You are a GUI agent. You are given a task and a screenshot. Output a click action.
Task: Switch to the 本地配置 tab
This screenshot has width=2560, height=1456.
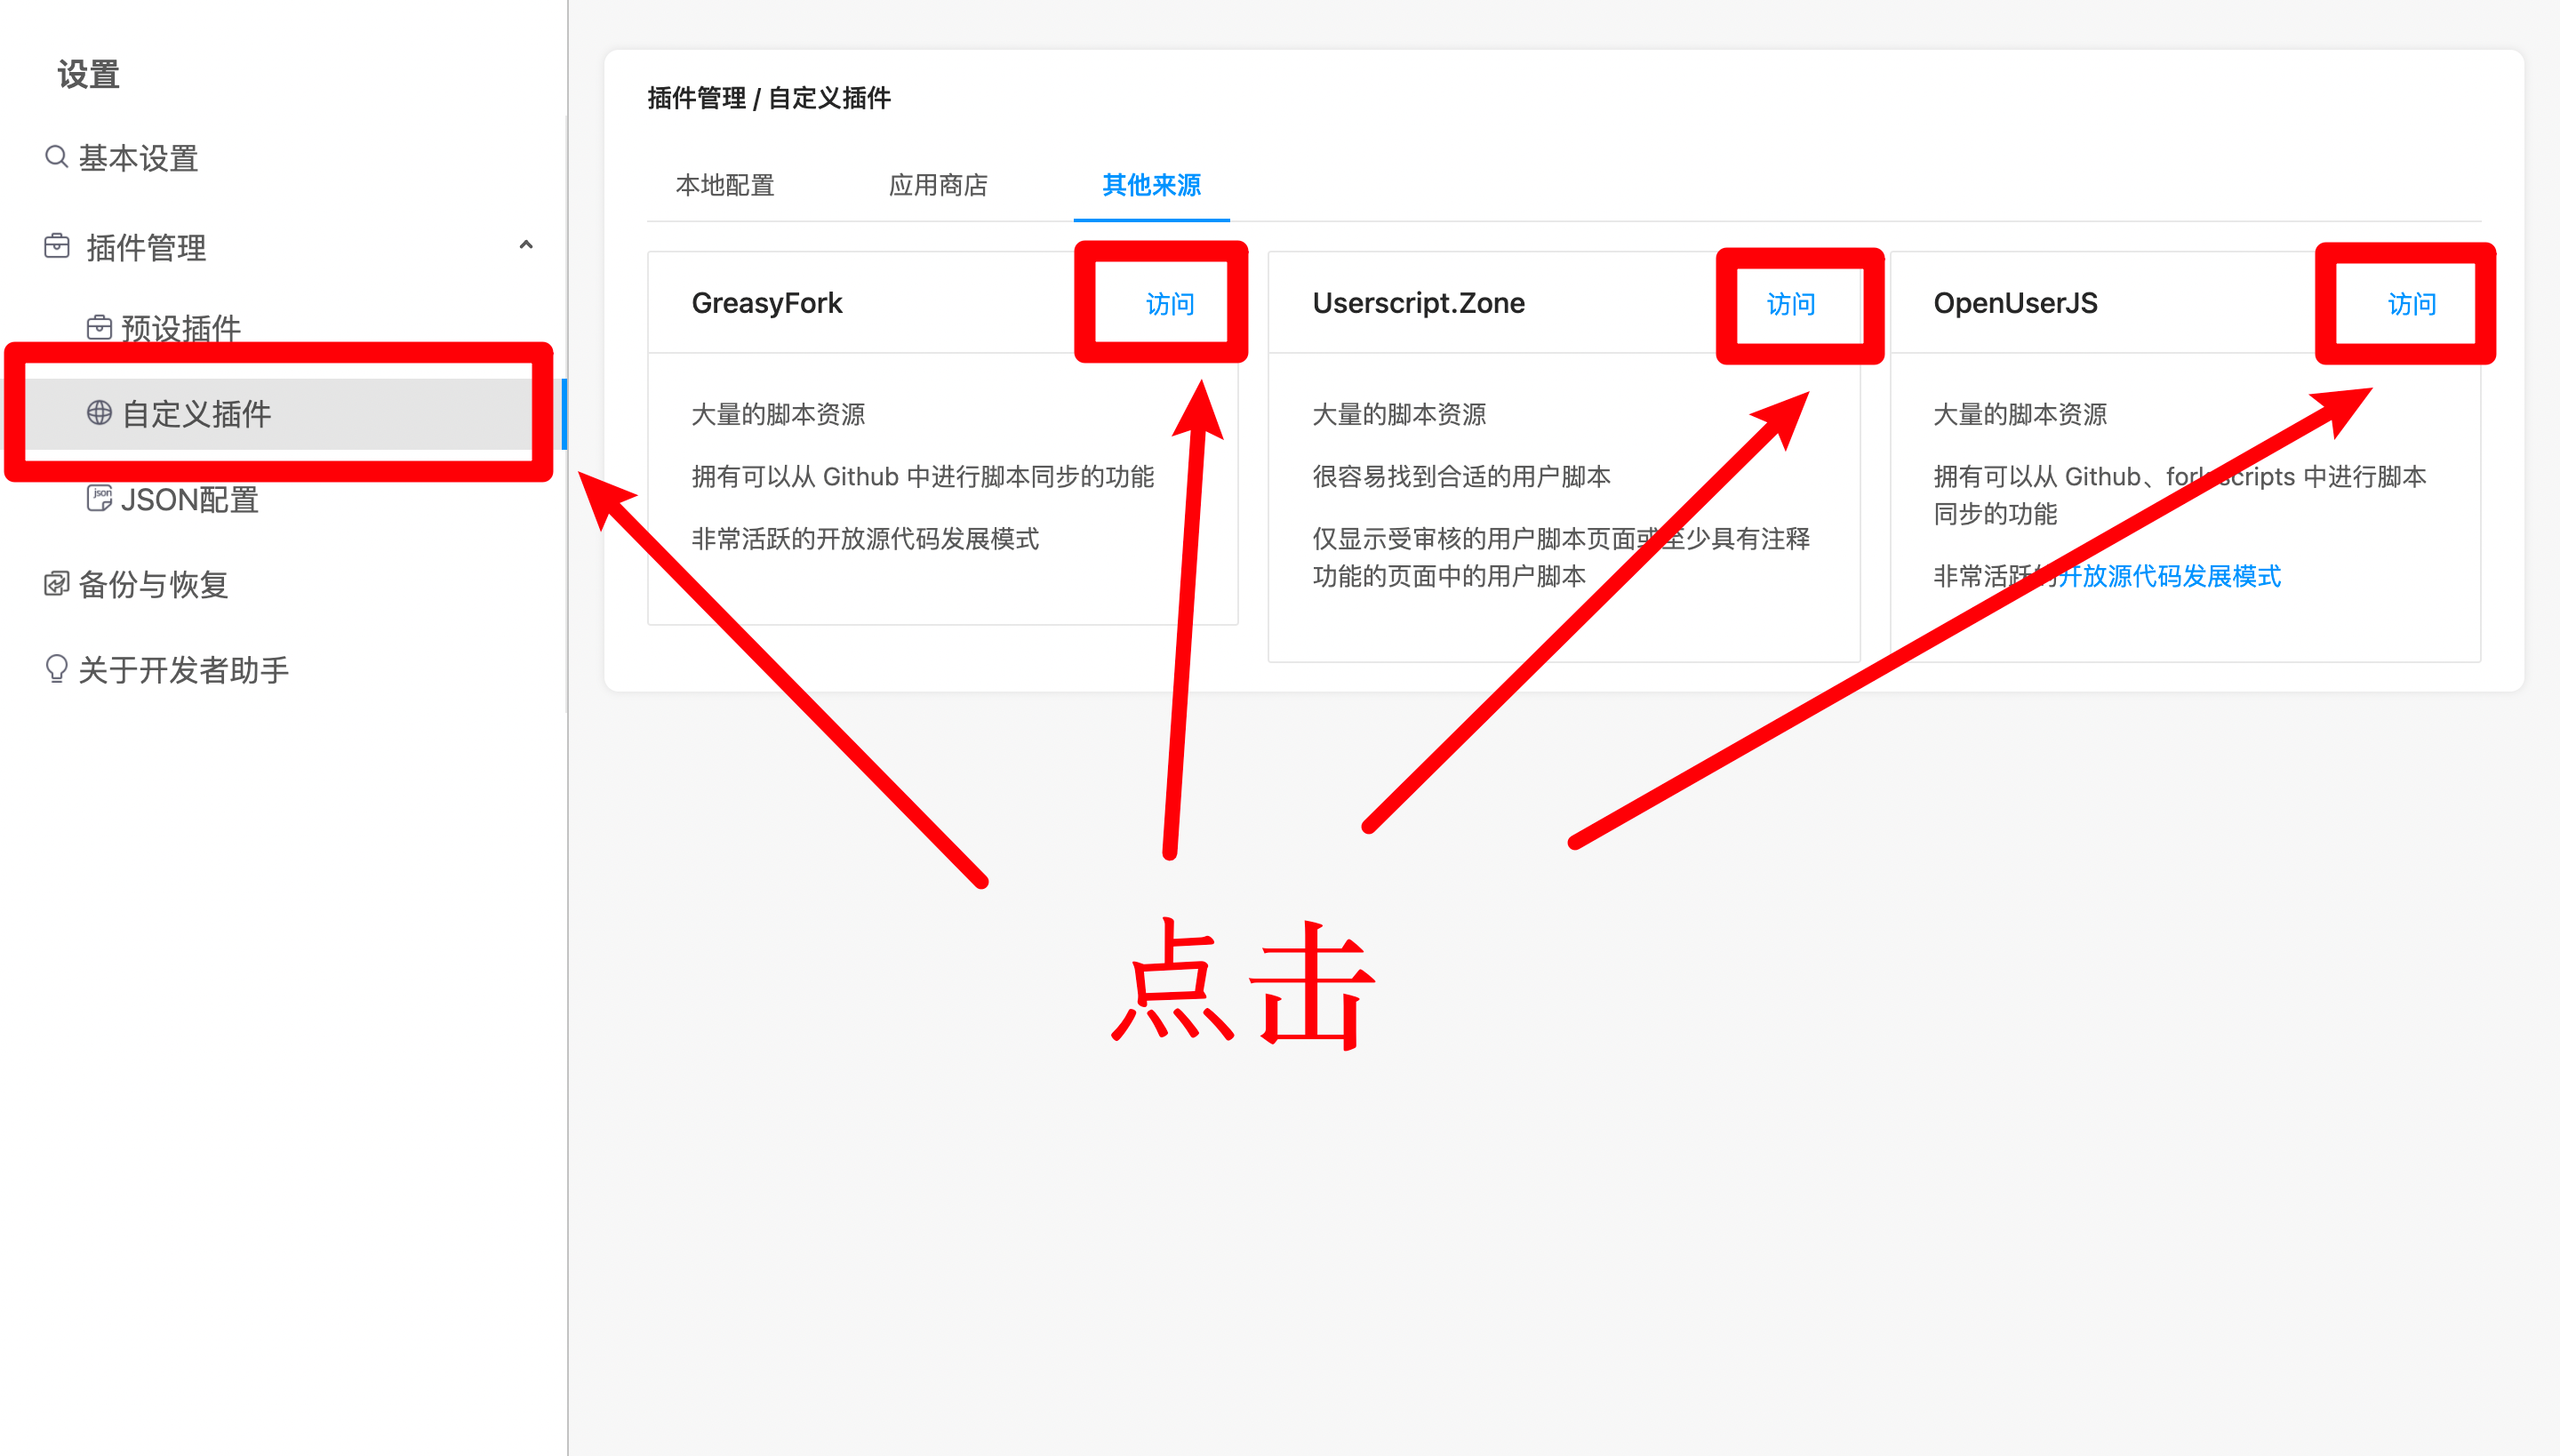point(725,185)
